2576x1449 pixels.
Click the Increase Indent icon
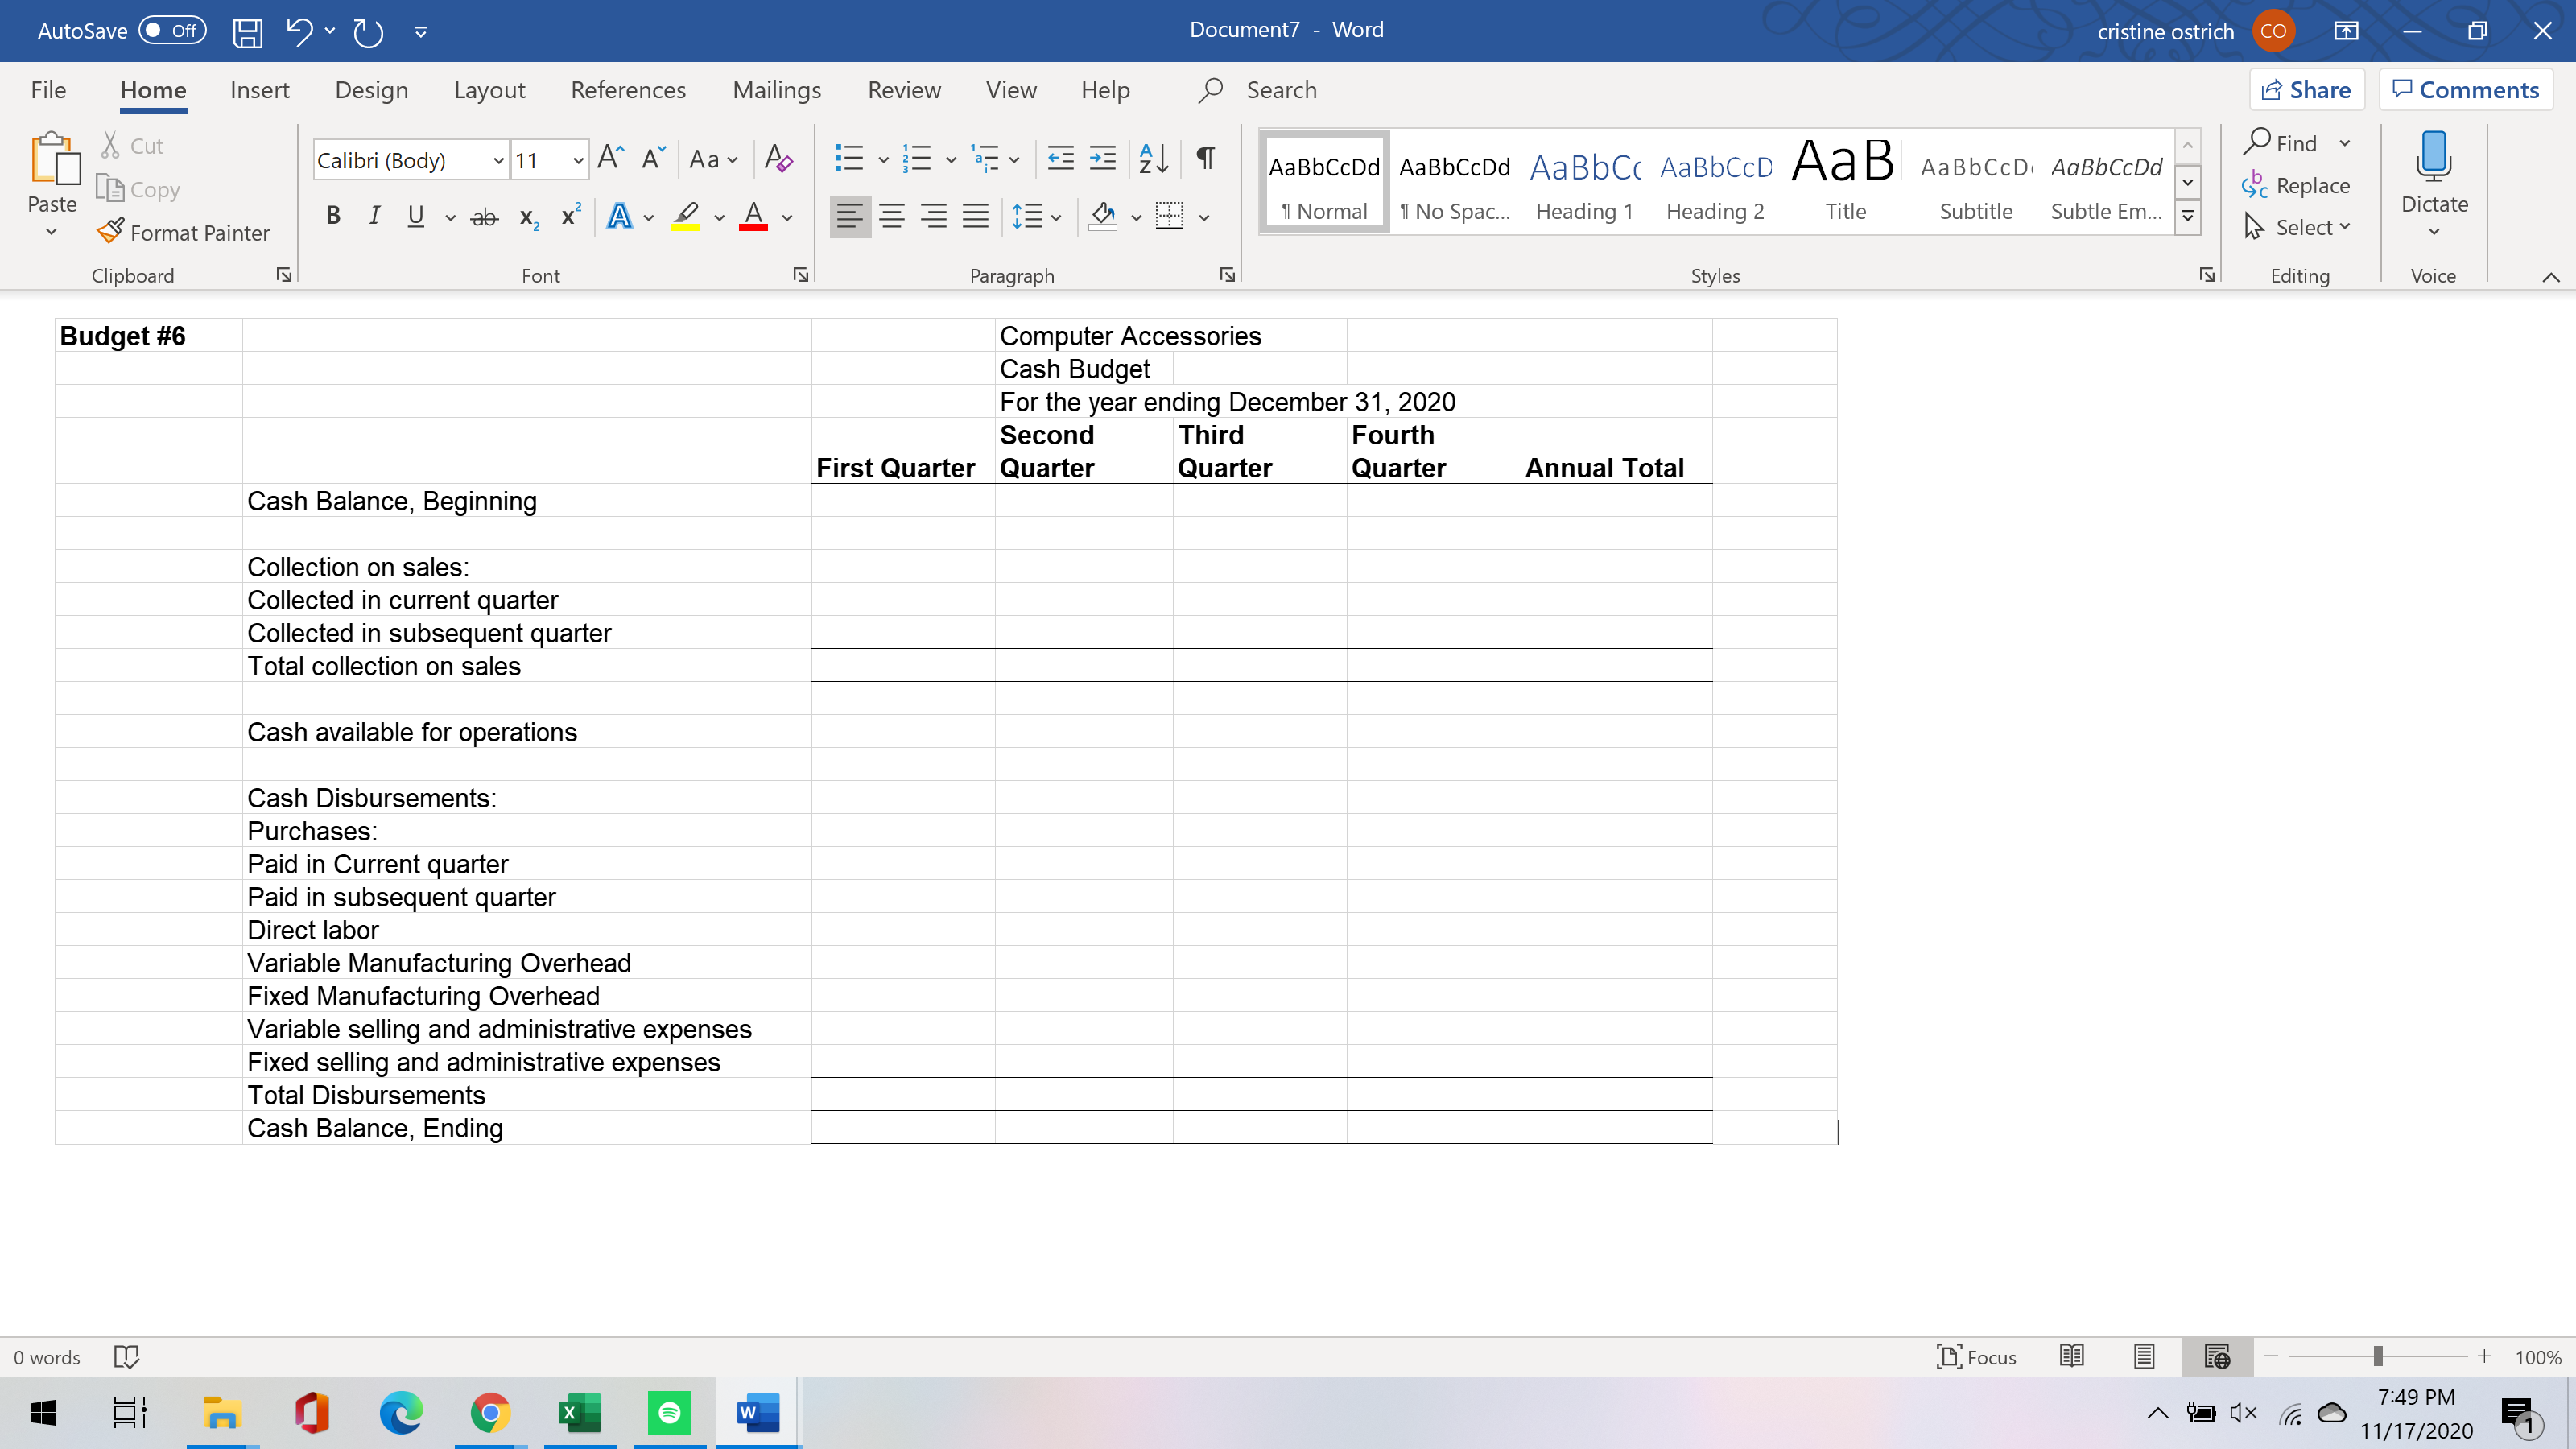1102,159
